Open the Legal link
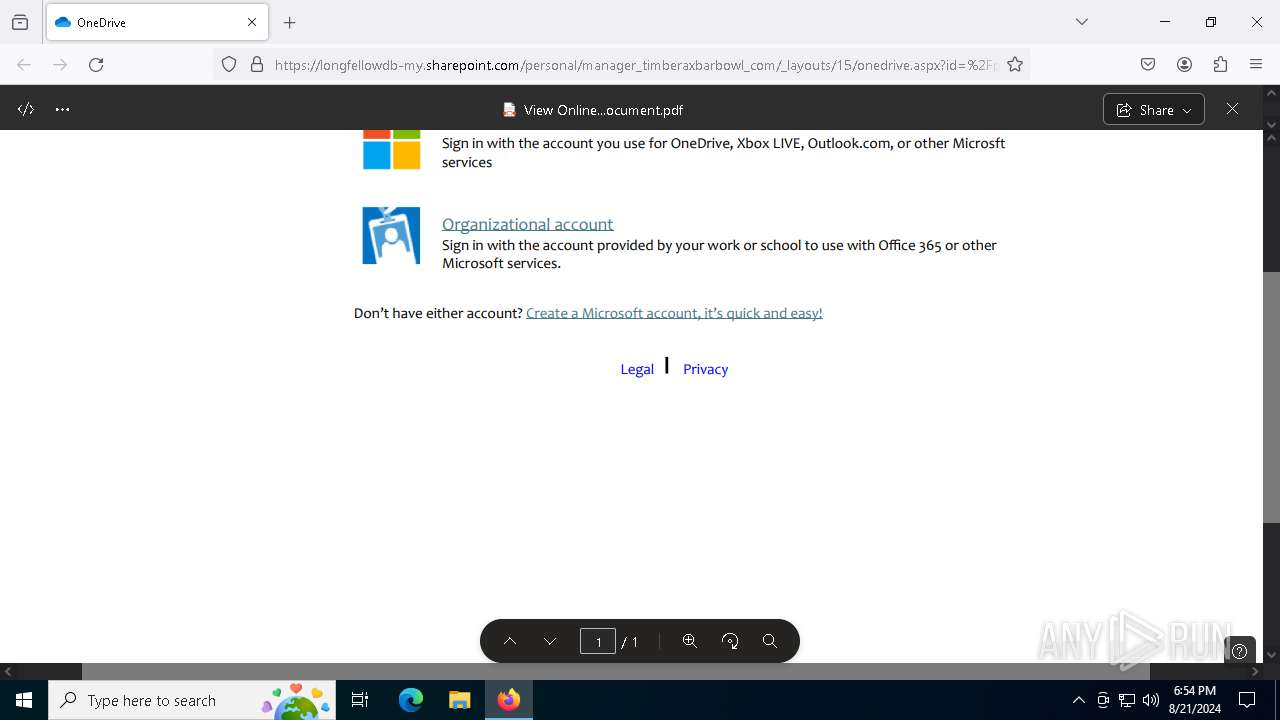This screenshot has height=720, width=1280. tap(637, 369)
